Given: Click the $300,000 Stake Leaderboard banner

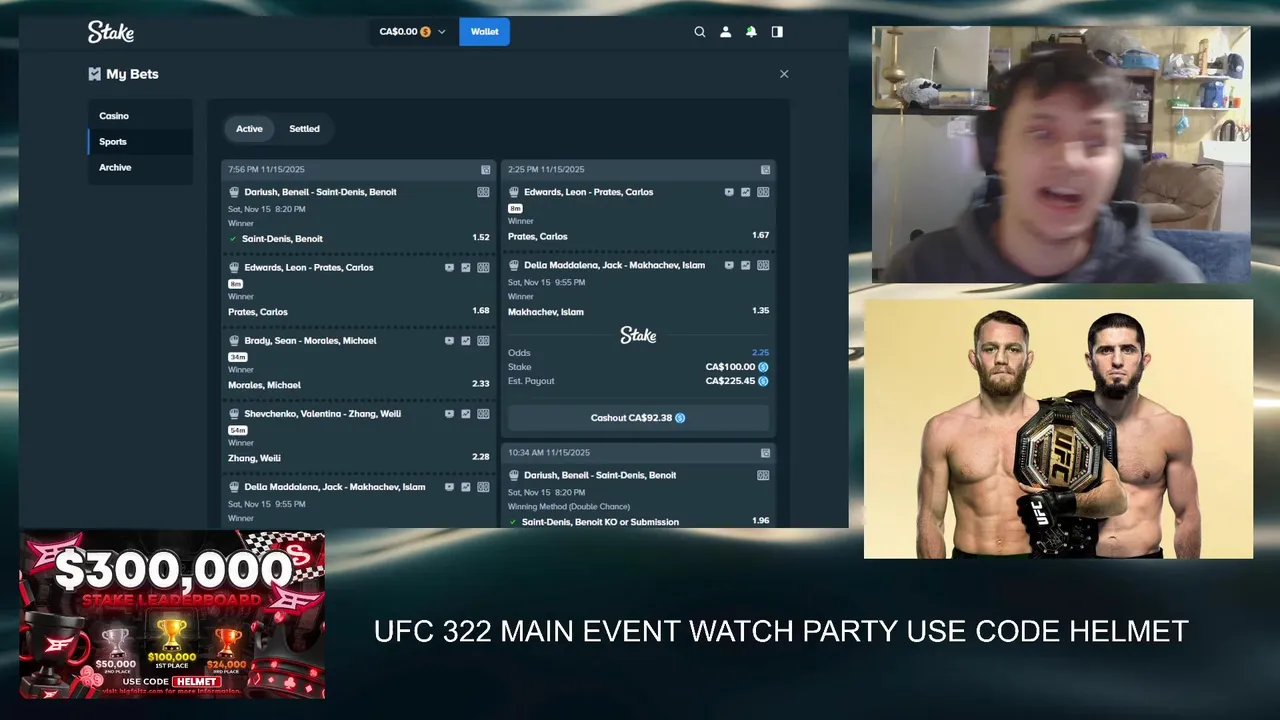Looking at the screenshot, I should pos(172,615).
